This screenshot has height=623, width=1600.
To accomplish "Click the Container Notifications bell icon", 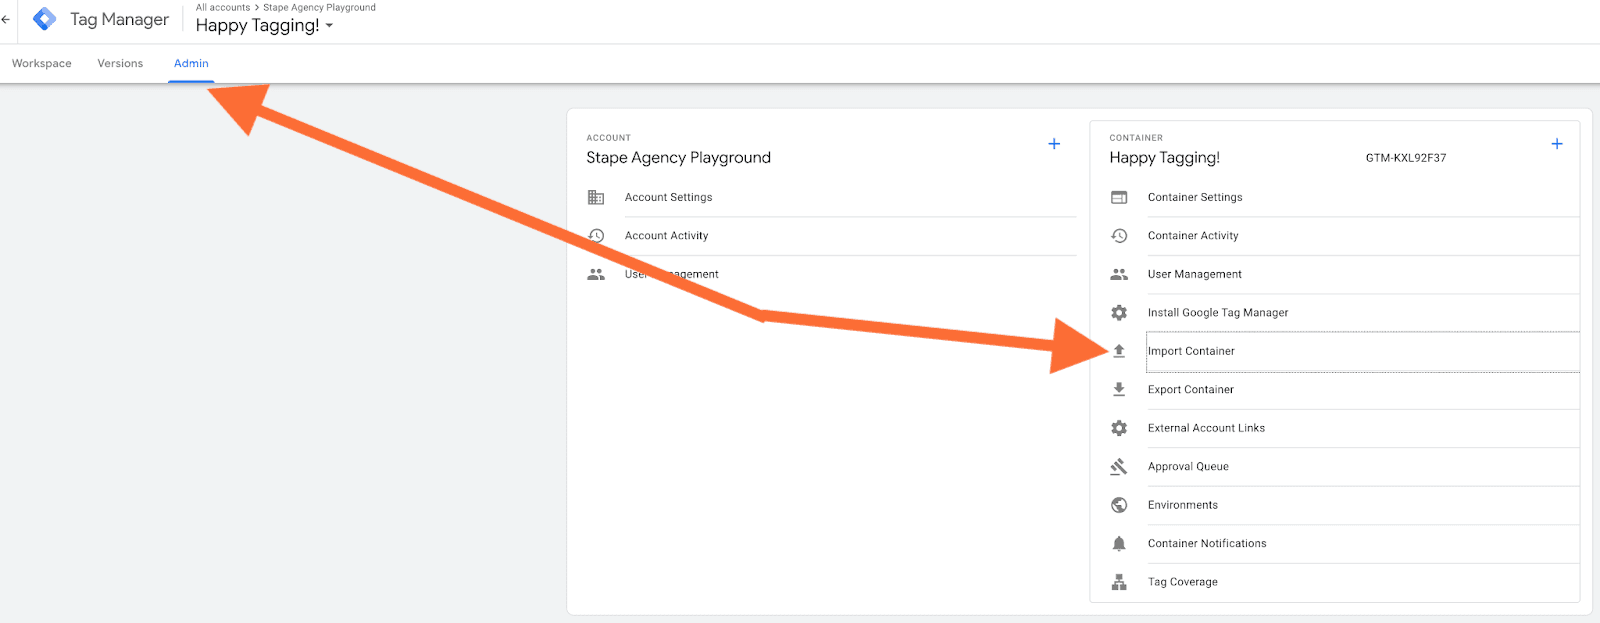I will (x=1119, y=544).
